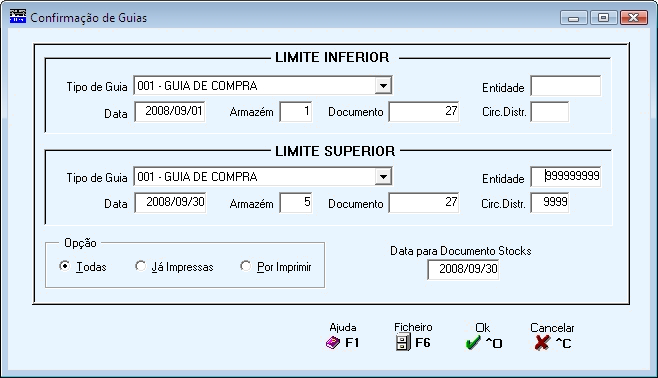658x378 pixels.
Task: Click the empty Circ.Distr. field in Limite Inferior
Action: click(550, 112)
